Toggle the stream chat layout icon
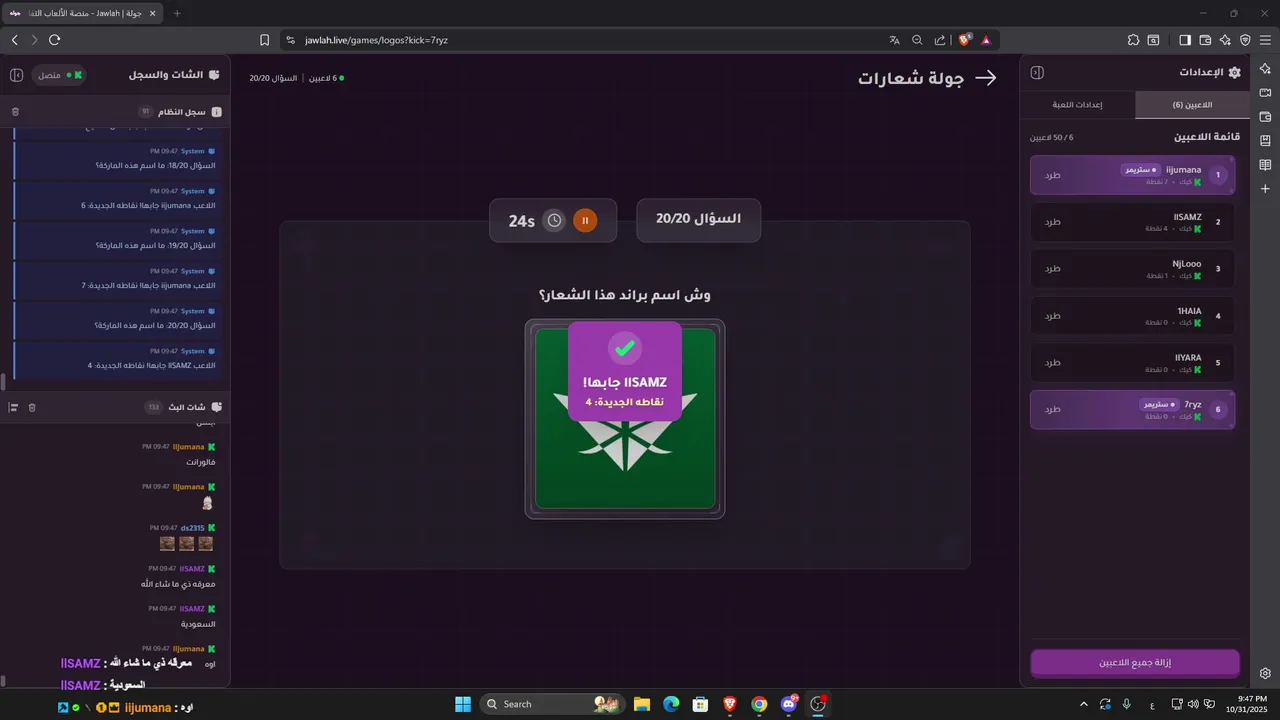The image size is (1280, 720). [13, 407]
